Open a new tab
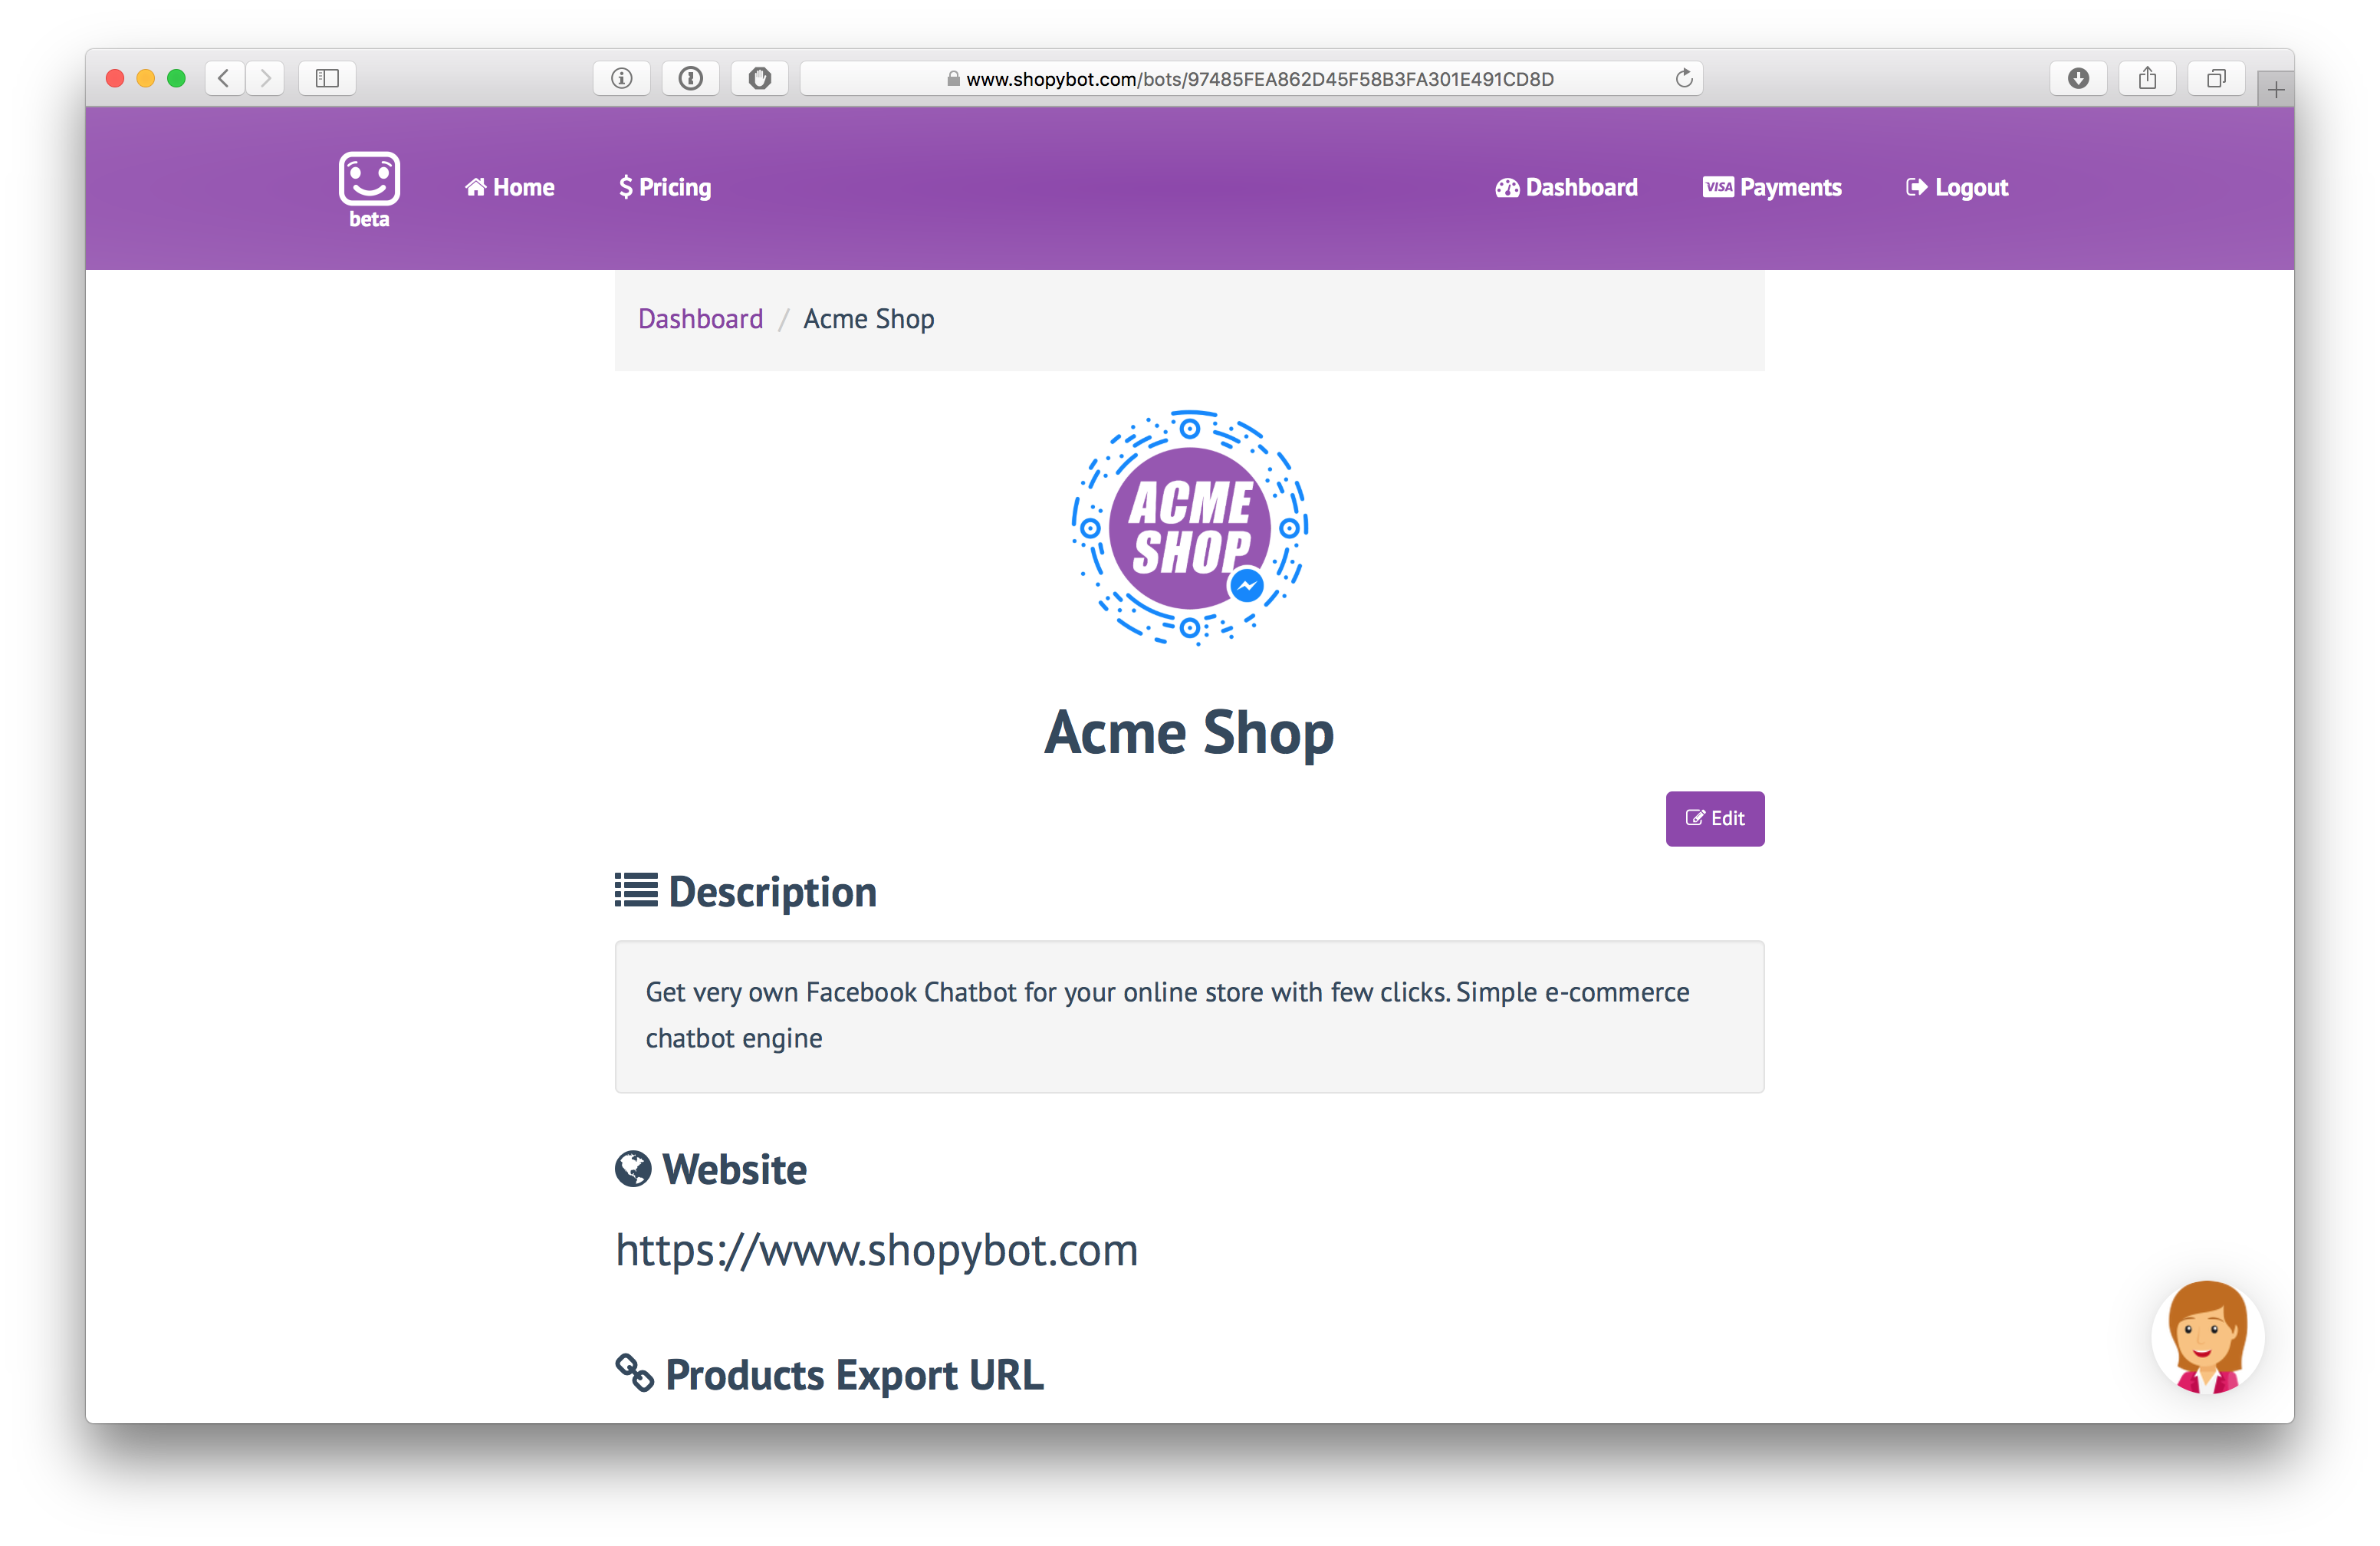 [x=2275, y=89]
